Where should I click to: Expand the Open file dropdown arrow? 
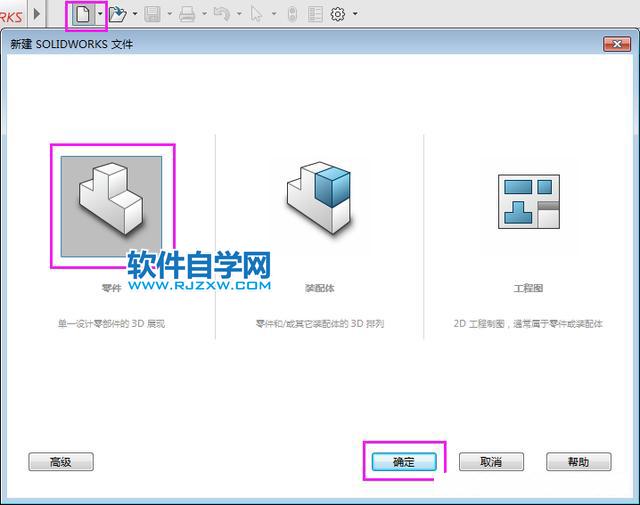(x=135, y=14)
